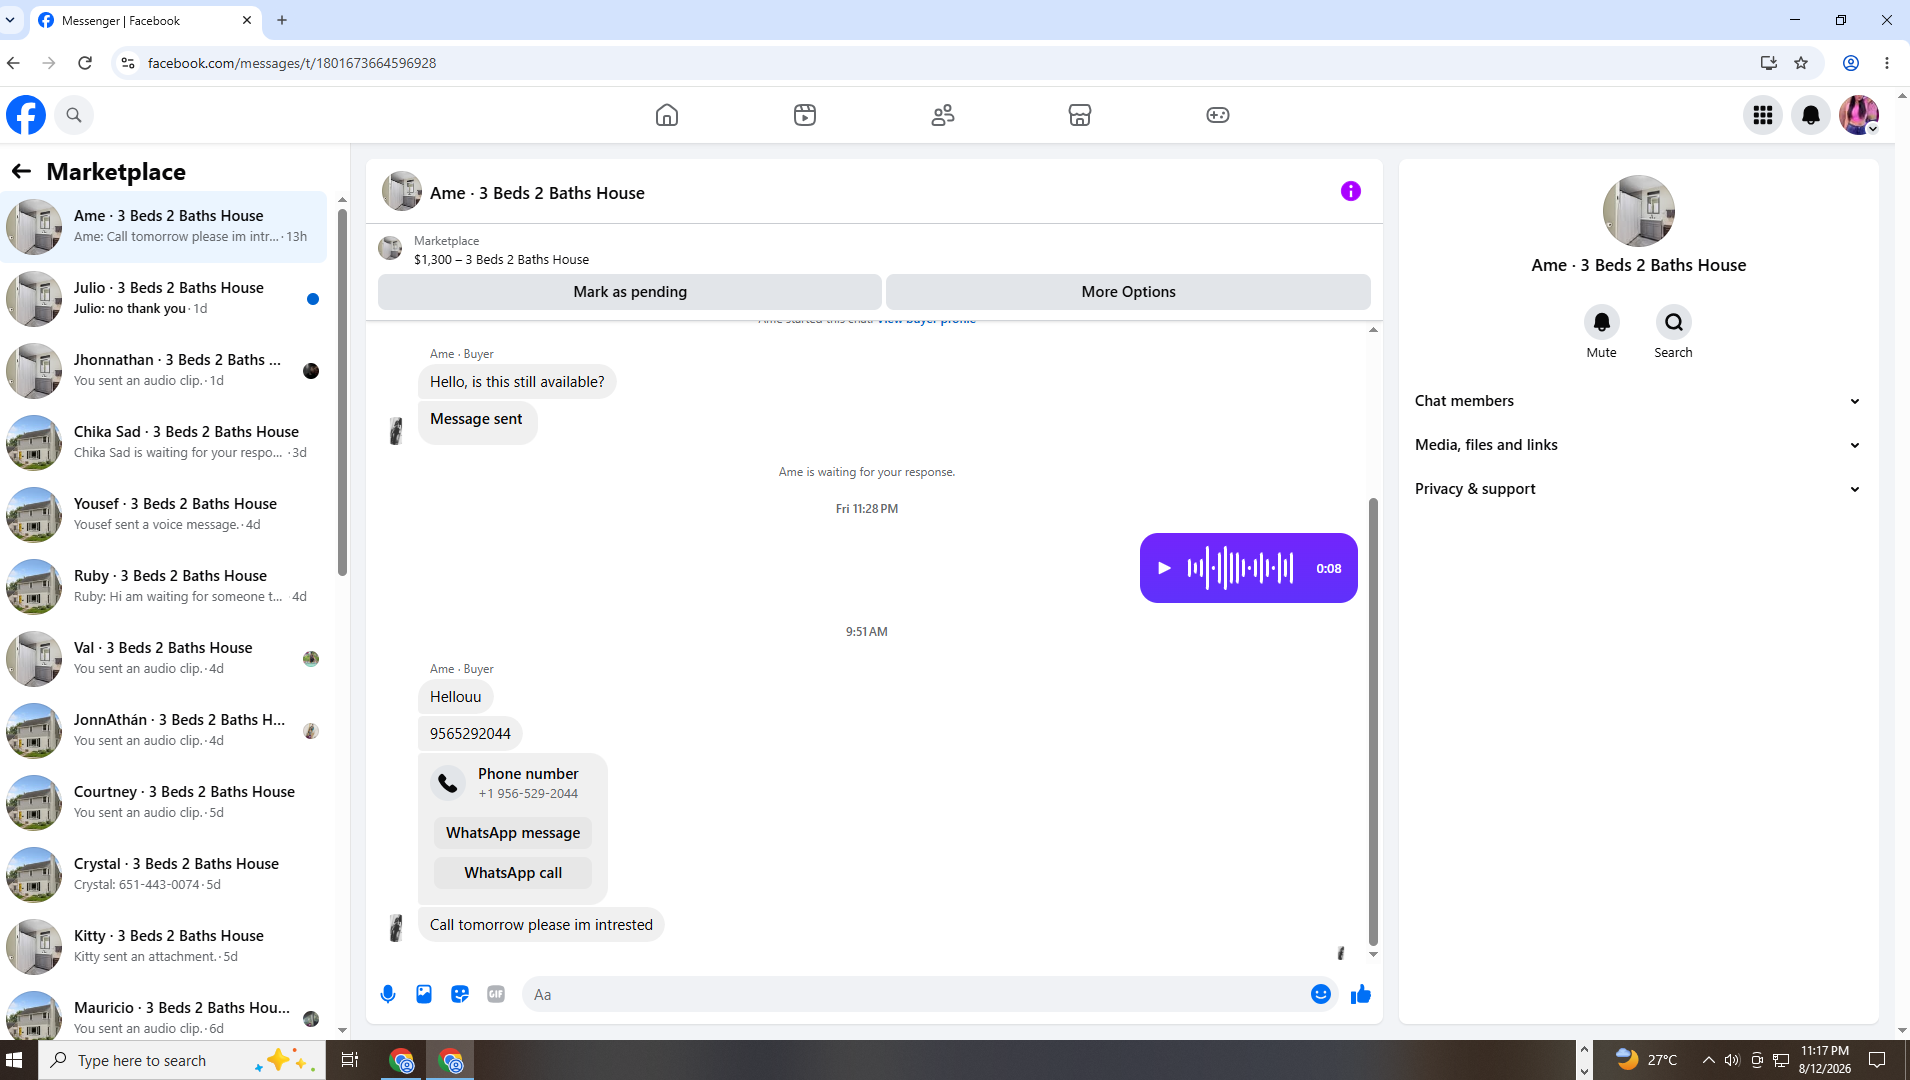Open JonnAthán's conversation

164,731
